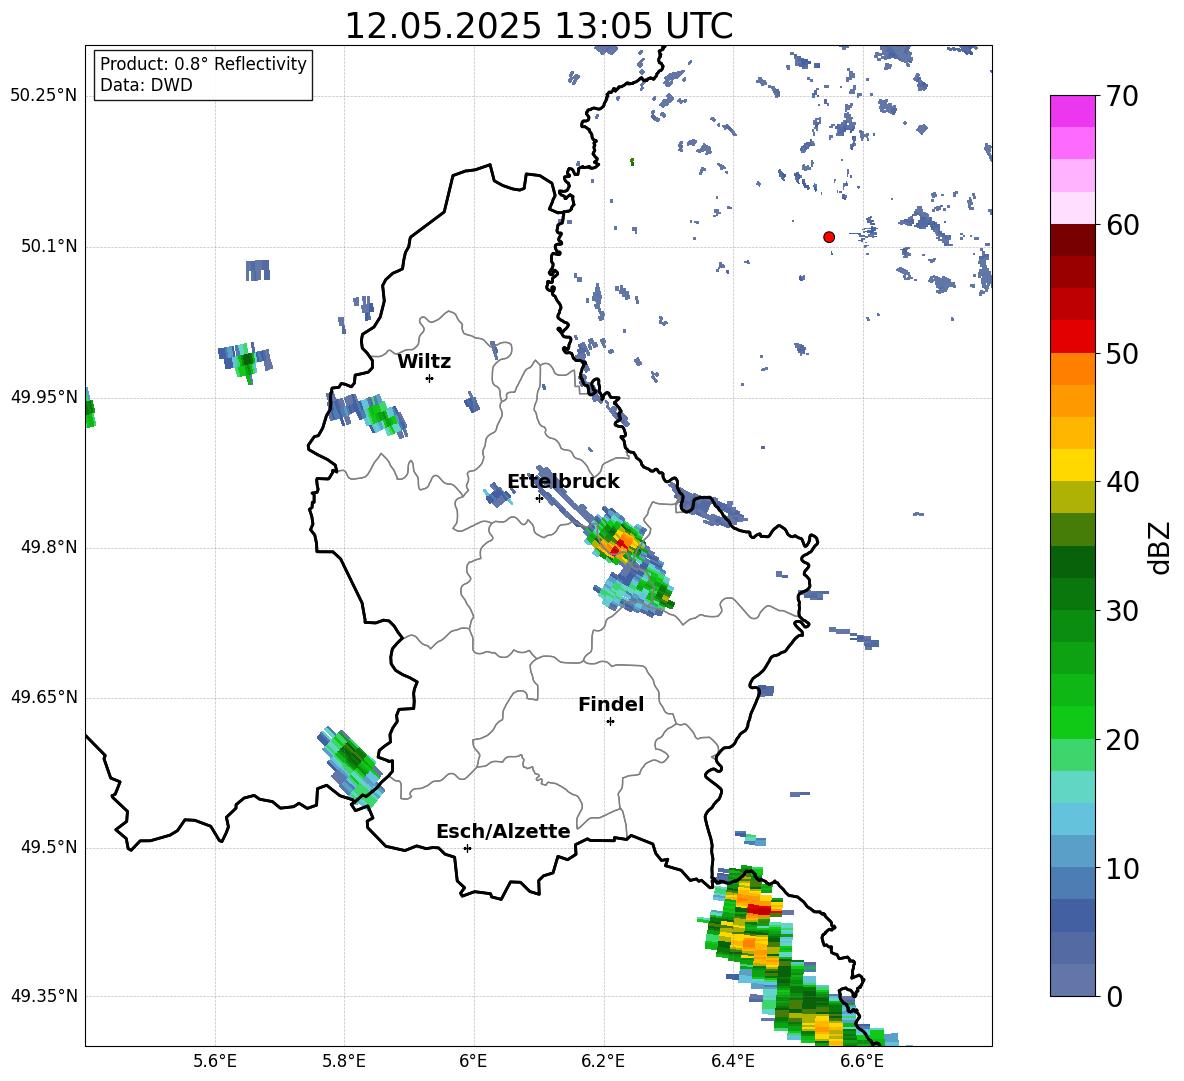This screenshot has width=1184, height=1081.
Task: Click the 70 colorbar tick label
Action: coord(1122,97)
